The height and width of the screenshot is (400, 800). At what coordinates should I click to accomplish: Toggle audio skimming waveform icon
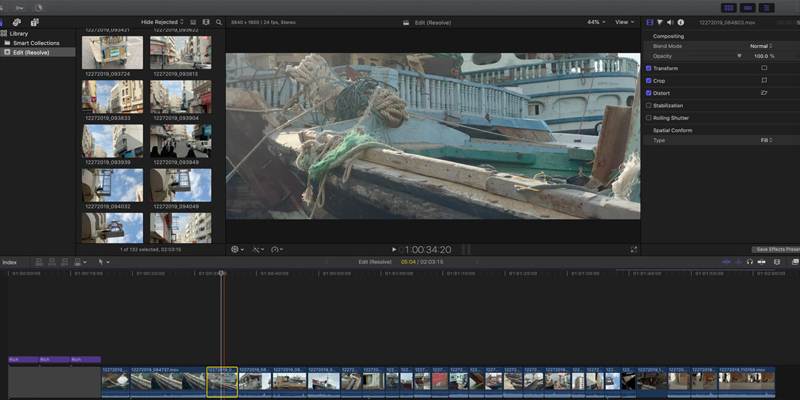[x=738, y=262]
